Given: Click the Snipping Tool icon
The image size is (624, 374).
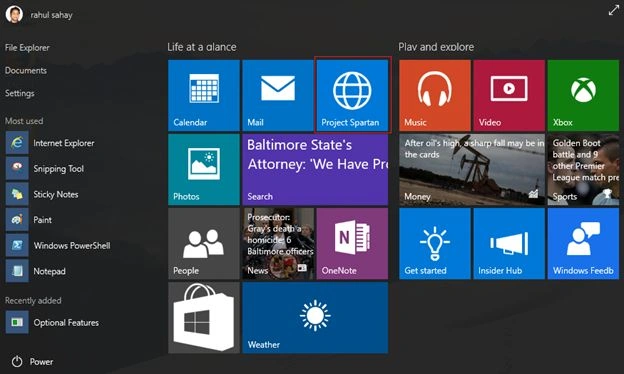Looking at the screenshot, I should pyautogui.click(x=17, y=168).
